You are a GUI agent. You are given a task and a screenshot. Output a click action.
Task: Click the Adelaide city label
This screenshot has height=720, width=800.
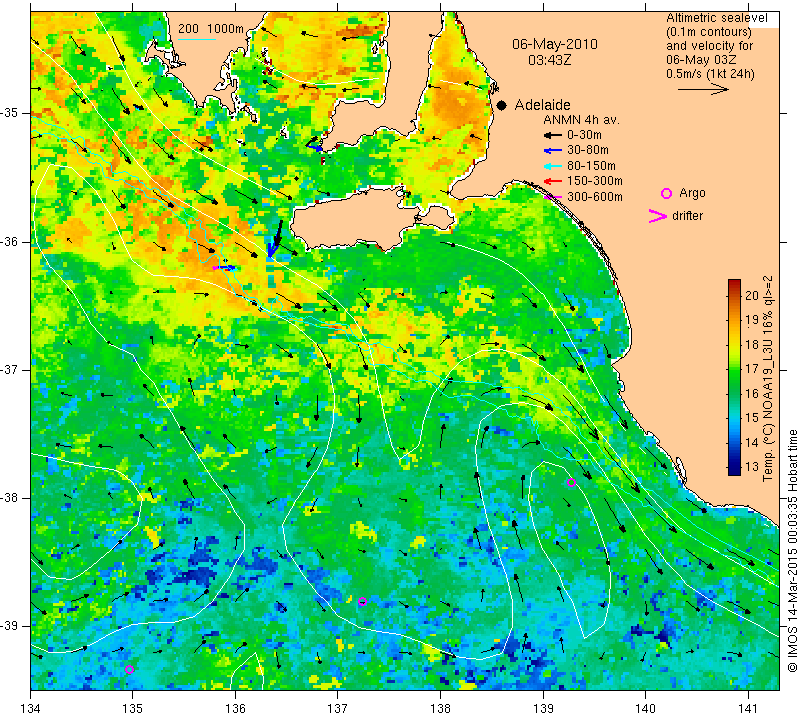(542, 105)
